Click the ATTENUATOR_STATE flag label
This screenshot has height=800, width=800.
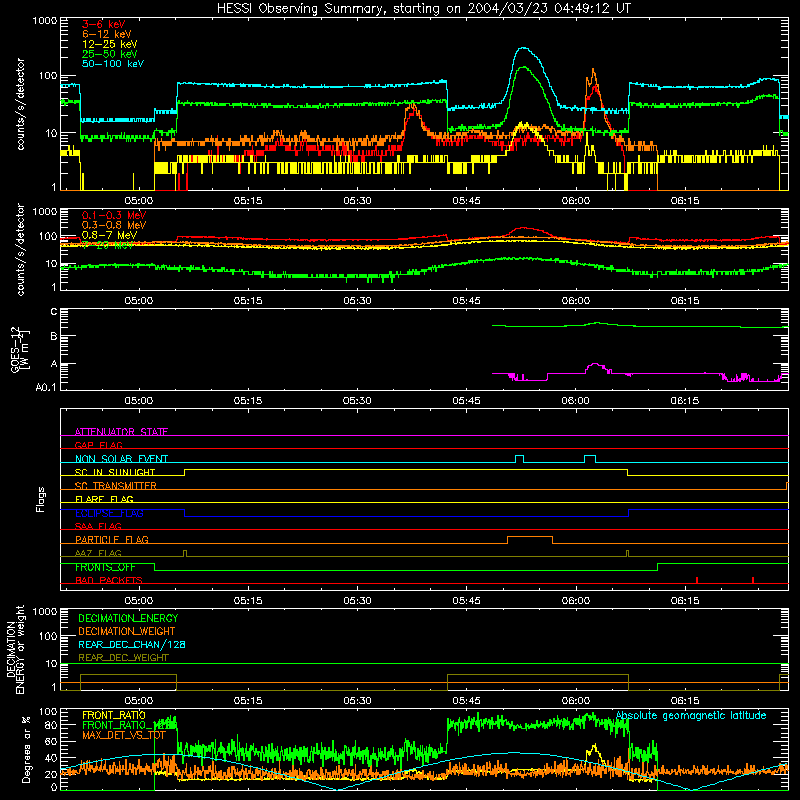tap(121, 432)
